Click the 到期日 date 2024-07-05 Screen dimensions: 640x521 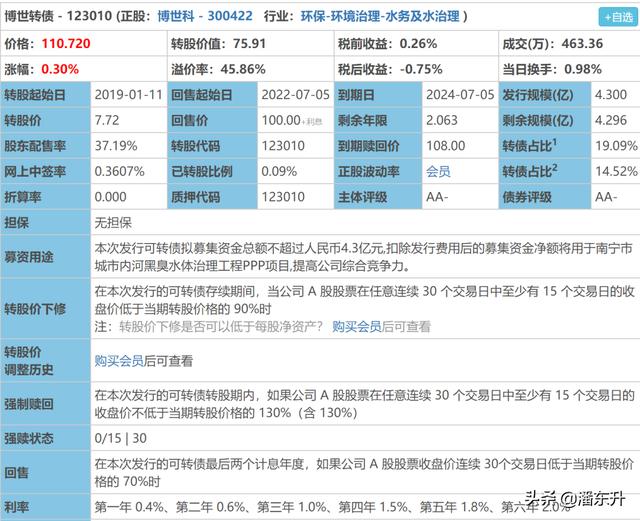coord(460,95)
